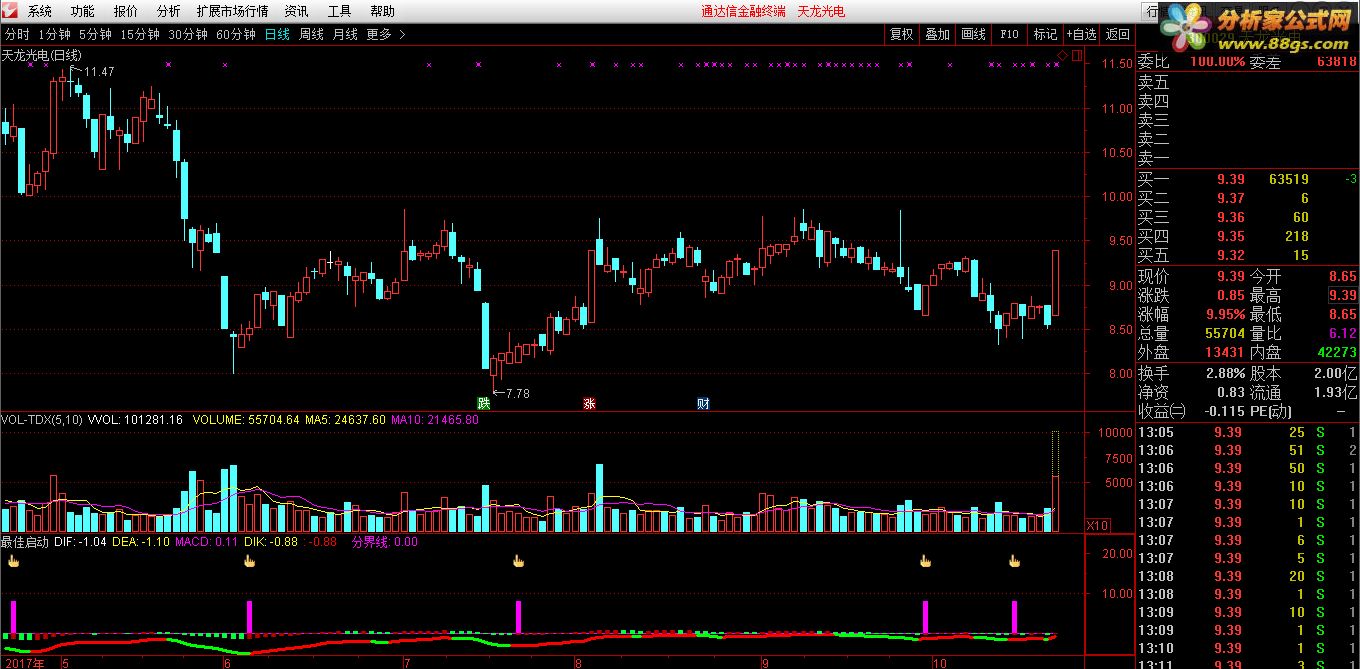Select the 周线 weekly period tab
1360x669 pixels.
tap(311, 34)
